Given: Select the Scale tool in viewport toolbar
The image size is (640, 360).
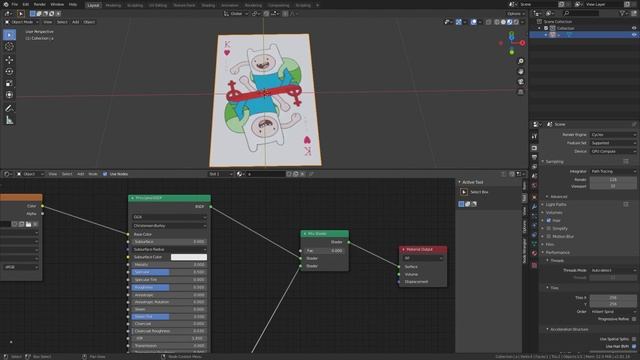Looking at the screenshot, I should pos(9,84).
